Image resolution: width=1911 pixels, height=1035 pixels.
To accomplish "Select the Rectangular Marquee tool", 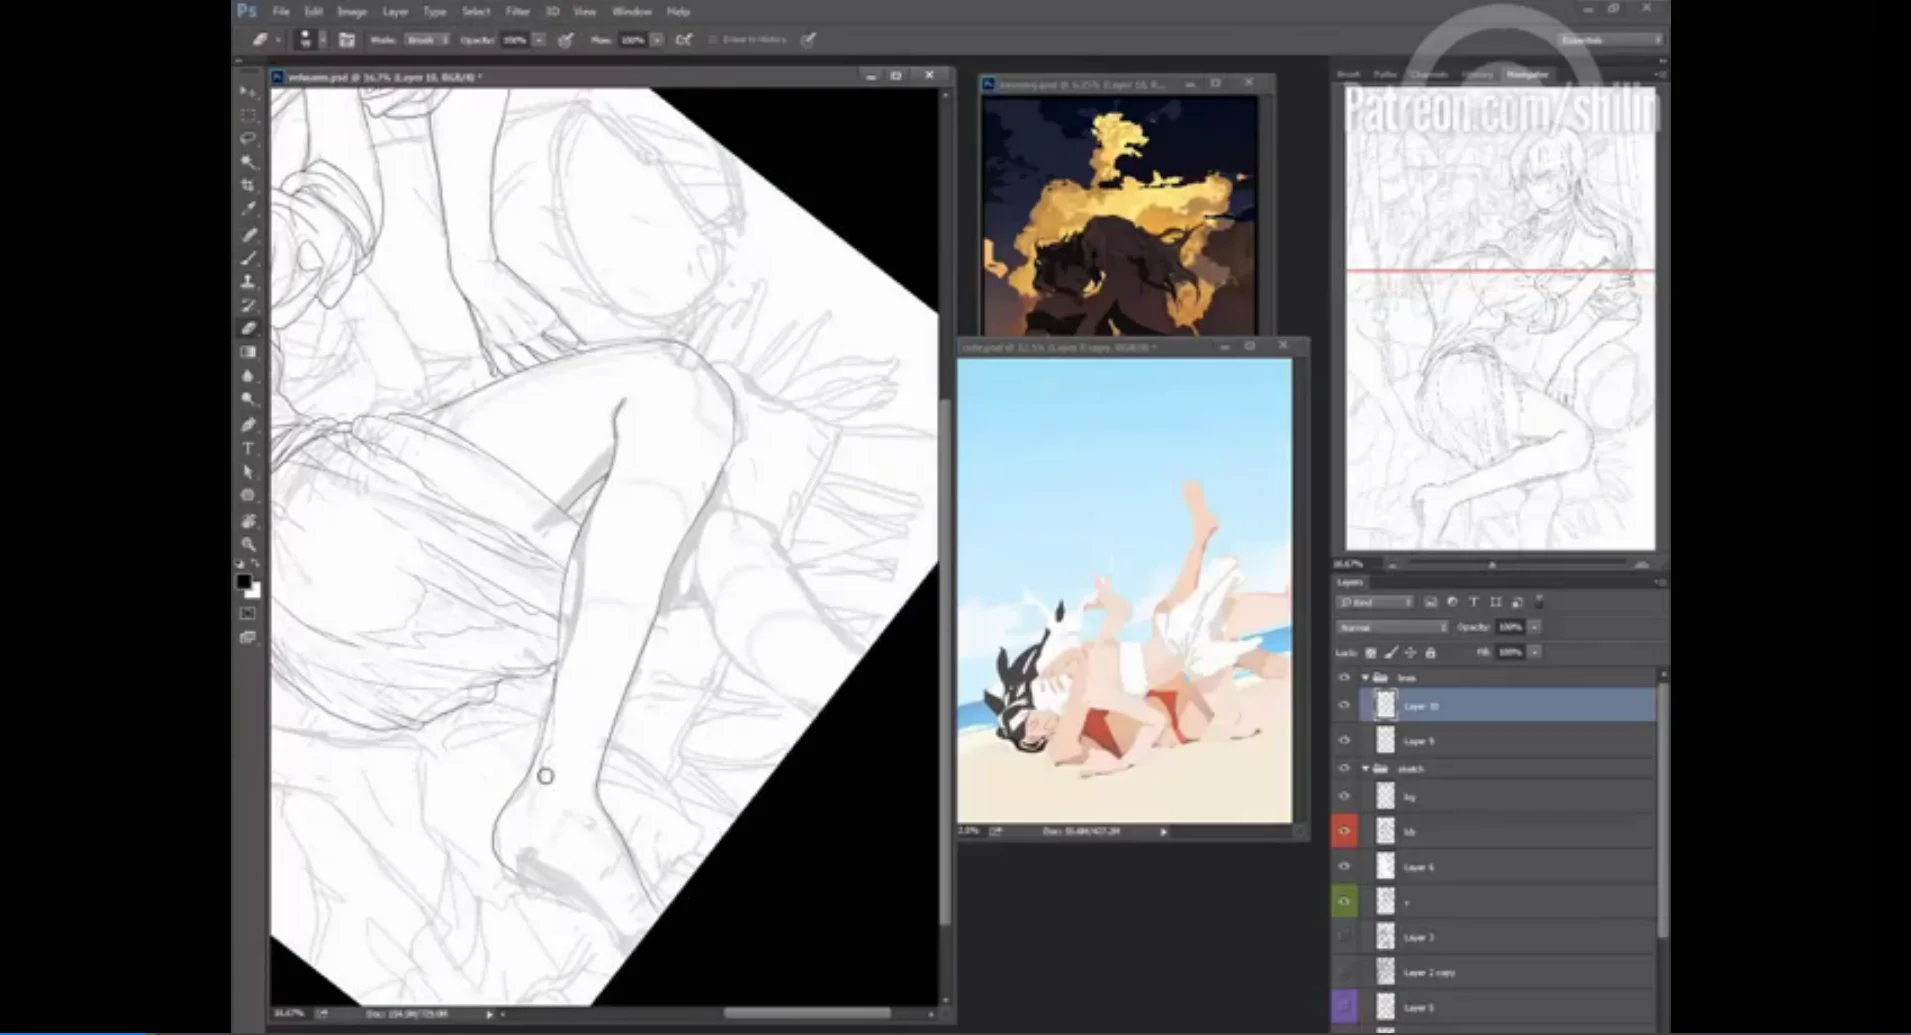I will 248,115.
